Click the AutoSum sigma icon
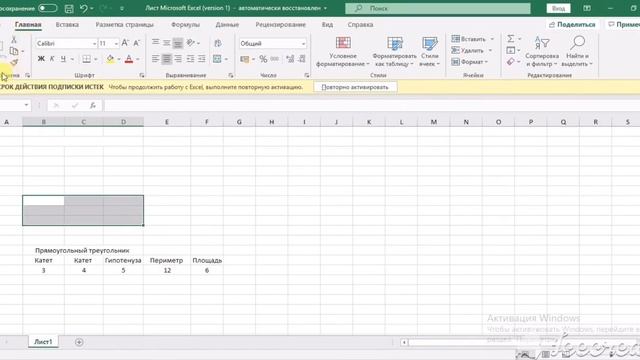This screenshot has height=360, width=640. point(511,38)
